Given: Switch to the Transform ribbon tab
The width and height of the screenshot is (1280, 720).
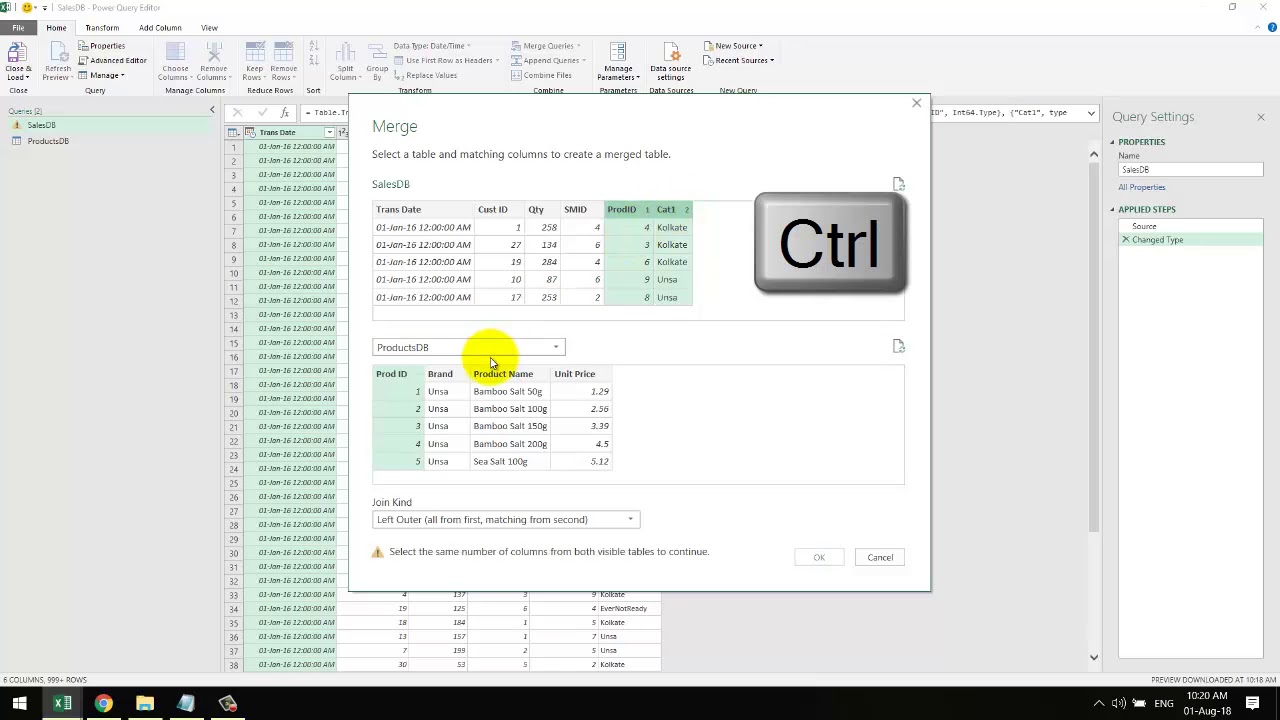Looking at the screenshot, I should point(102,28).
